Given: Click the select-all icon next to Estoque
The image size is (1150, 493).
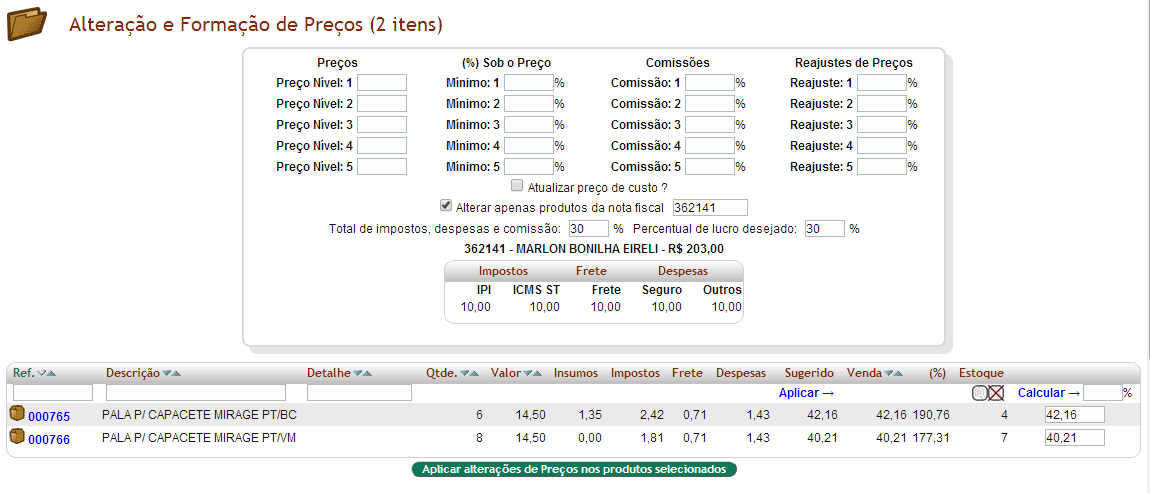Looking at the screenshot, I should 979,393.
